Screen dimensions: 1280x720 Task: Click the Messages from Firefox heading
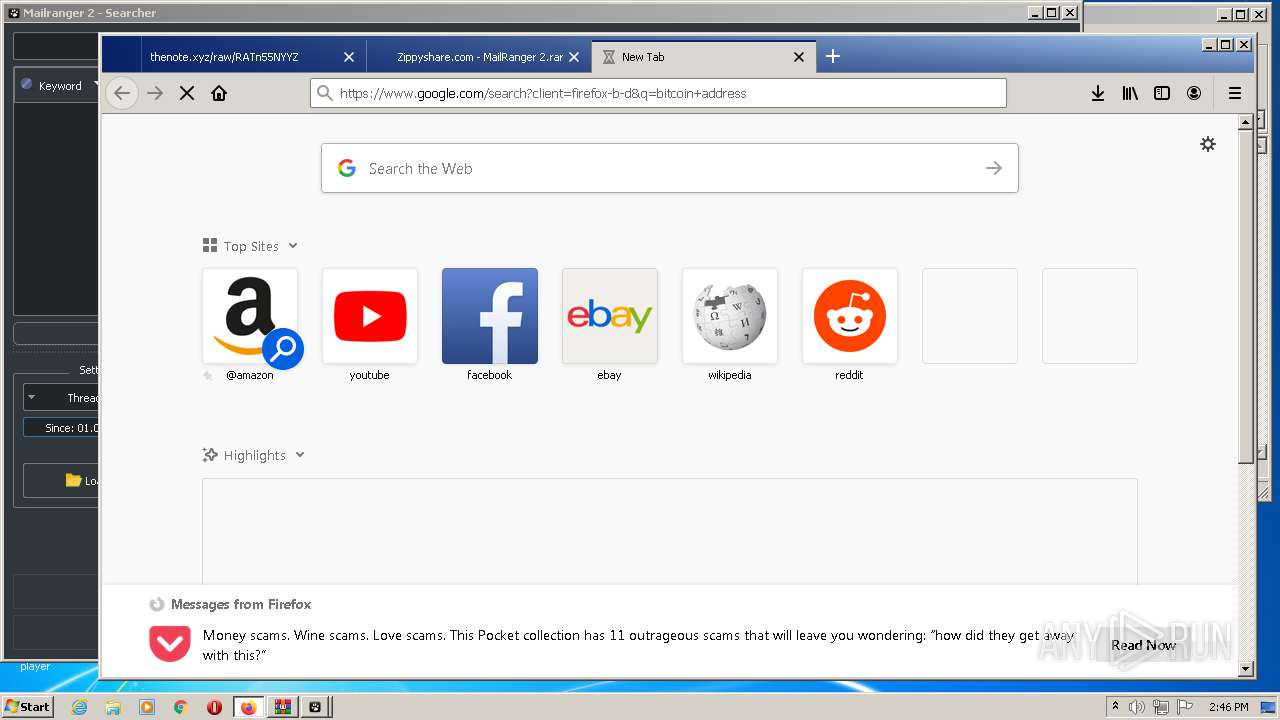[x=241, y=604]
